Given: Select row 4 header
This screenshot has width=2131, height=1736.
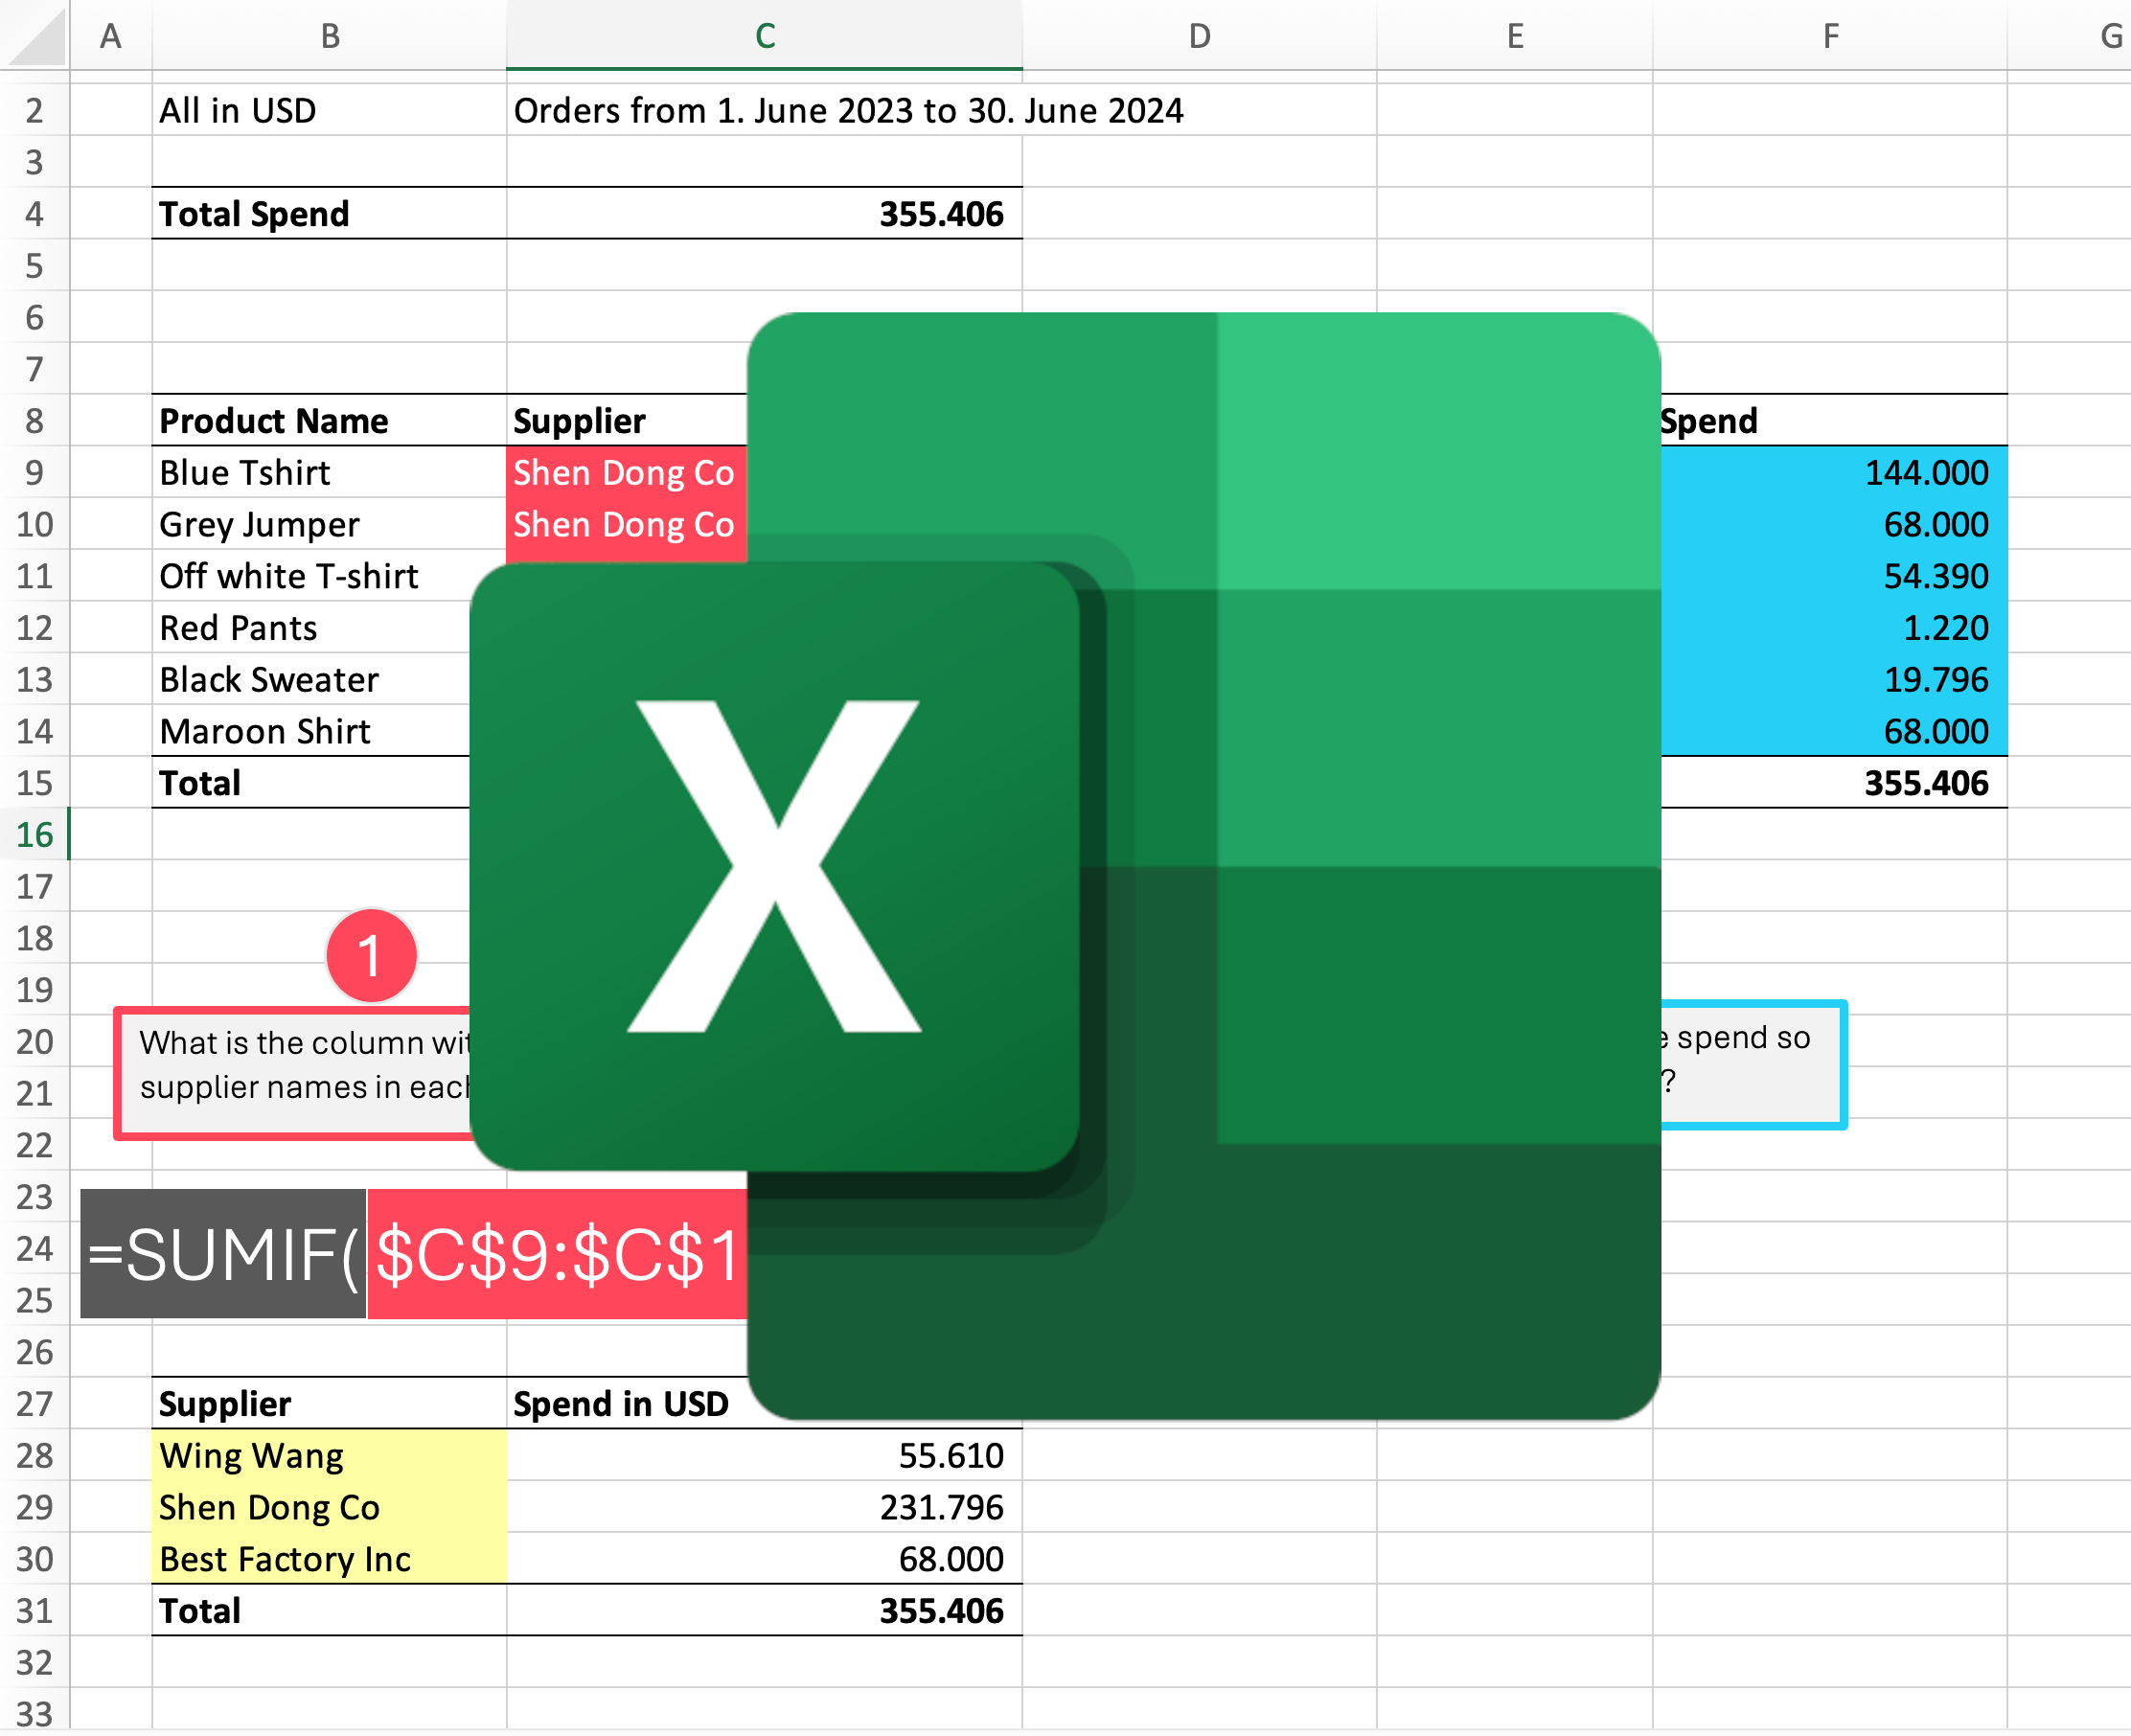Looking at the screenshot, I should pyautogui.click(x=34, y=213).
